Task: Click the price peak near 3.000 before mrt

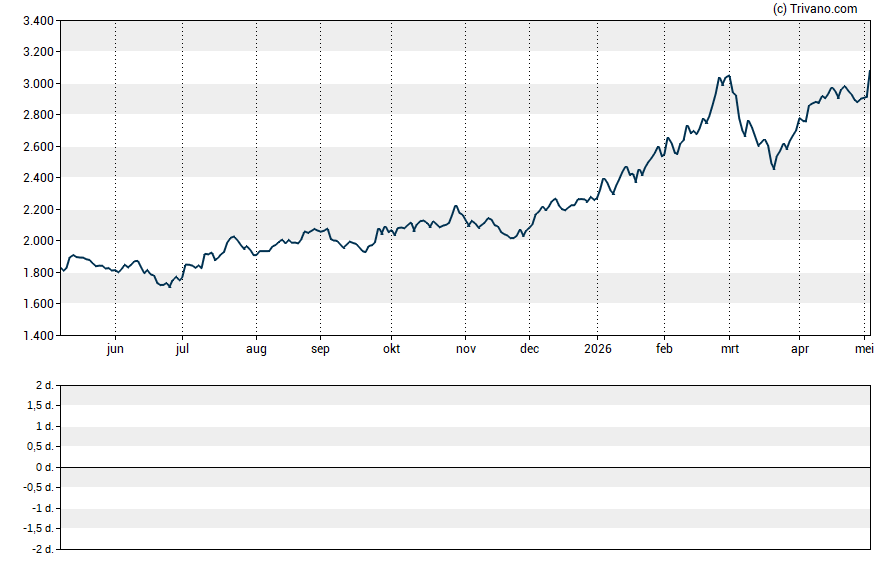Action: (729, 76)
